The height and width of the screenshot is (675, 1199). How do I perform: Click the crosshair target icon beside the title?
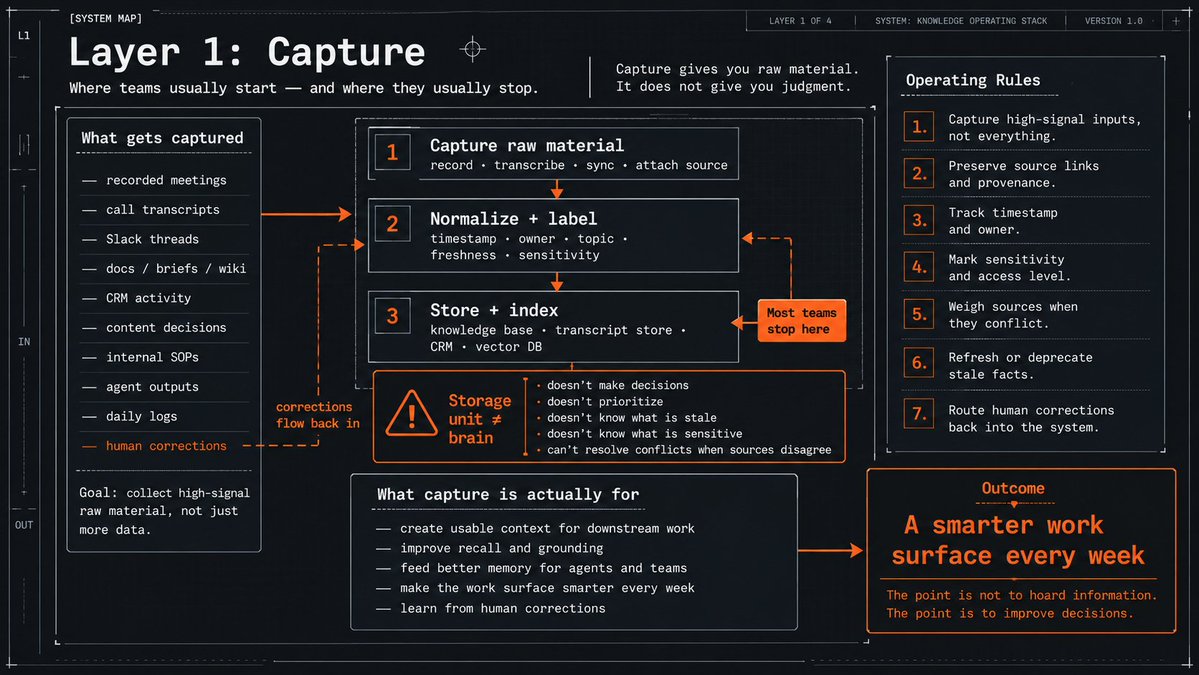point(473,49)
